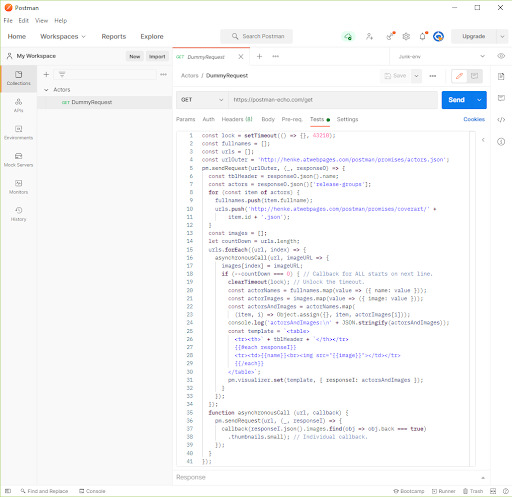Open help icon in status bar
Screen dimensions: 512x497
click(x=506, y=491)
